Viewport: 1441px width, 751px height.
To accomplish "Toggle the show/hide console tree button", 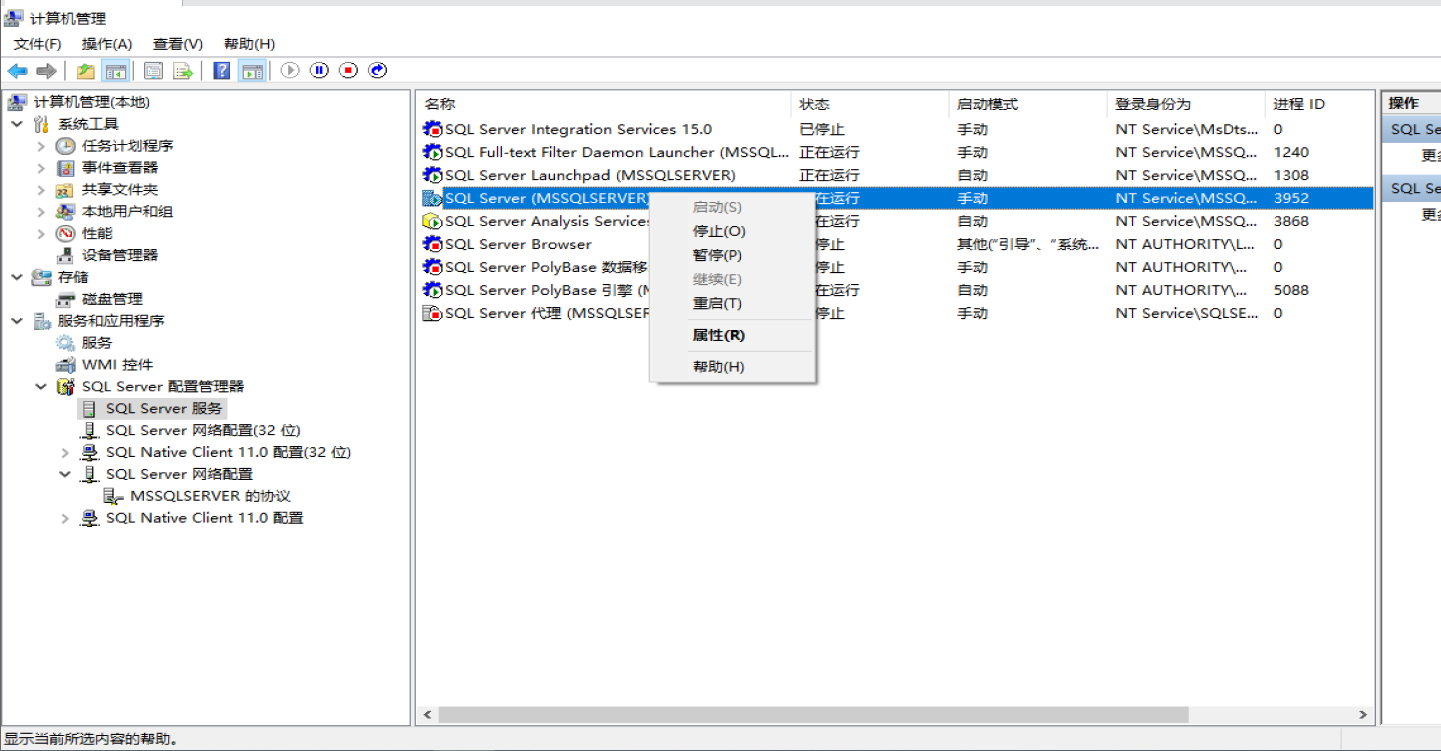I will click(x=116, y=71).
